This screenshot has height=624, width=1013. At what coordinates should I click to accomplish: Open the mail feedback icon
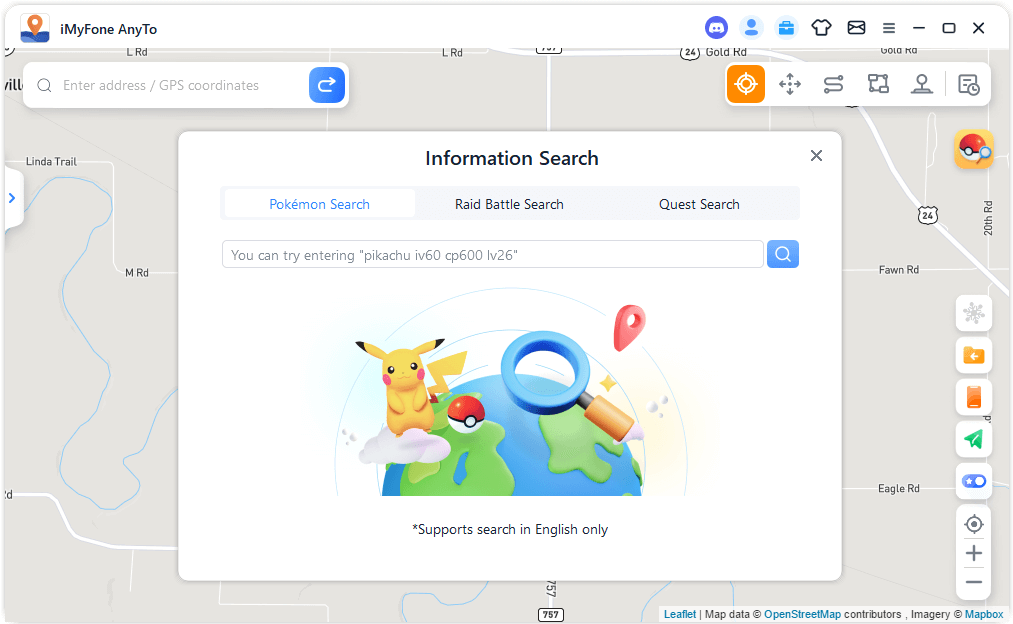[x=856, y=28]
